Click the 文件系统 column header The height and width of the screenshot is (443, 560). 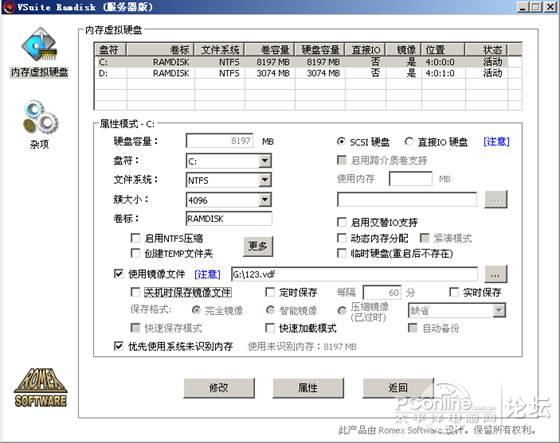click(220, 49)
